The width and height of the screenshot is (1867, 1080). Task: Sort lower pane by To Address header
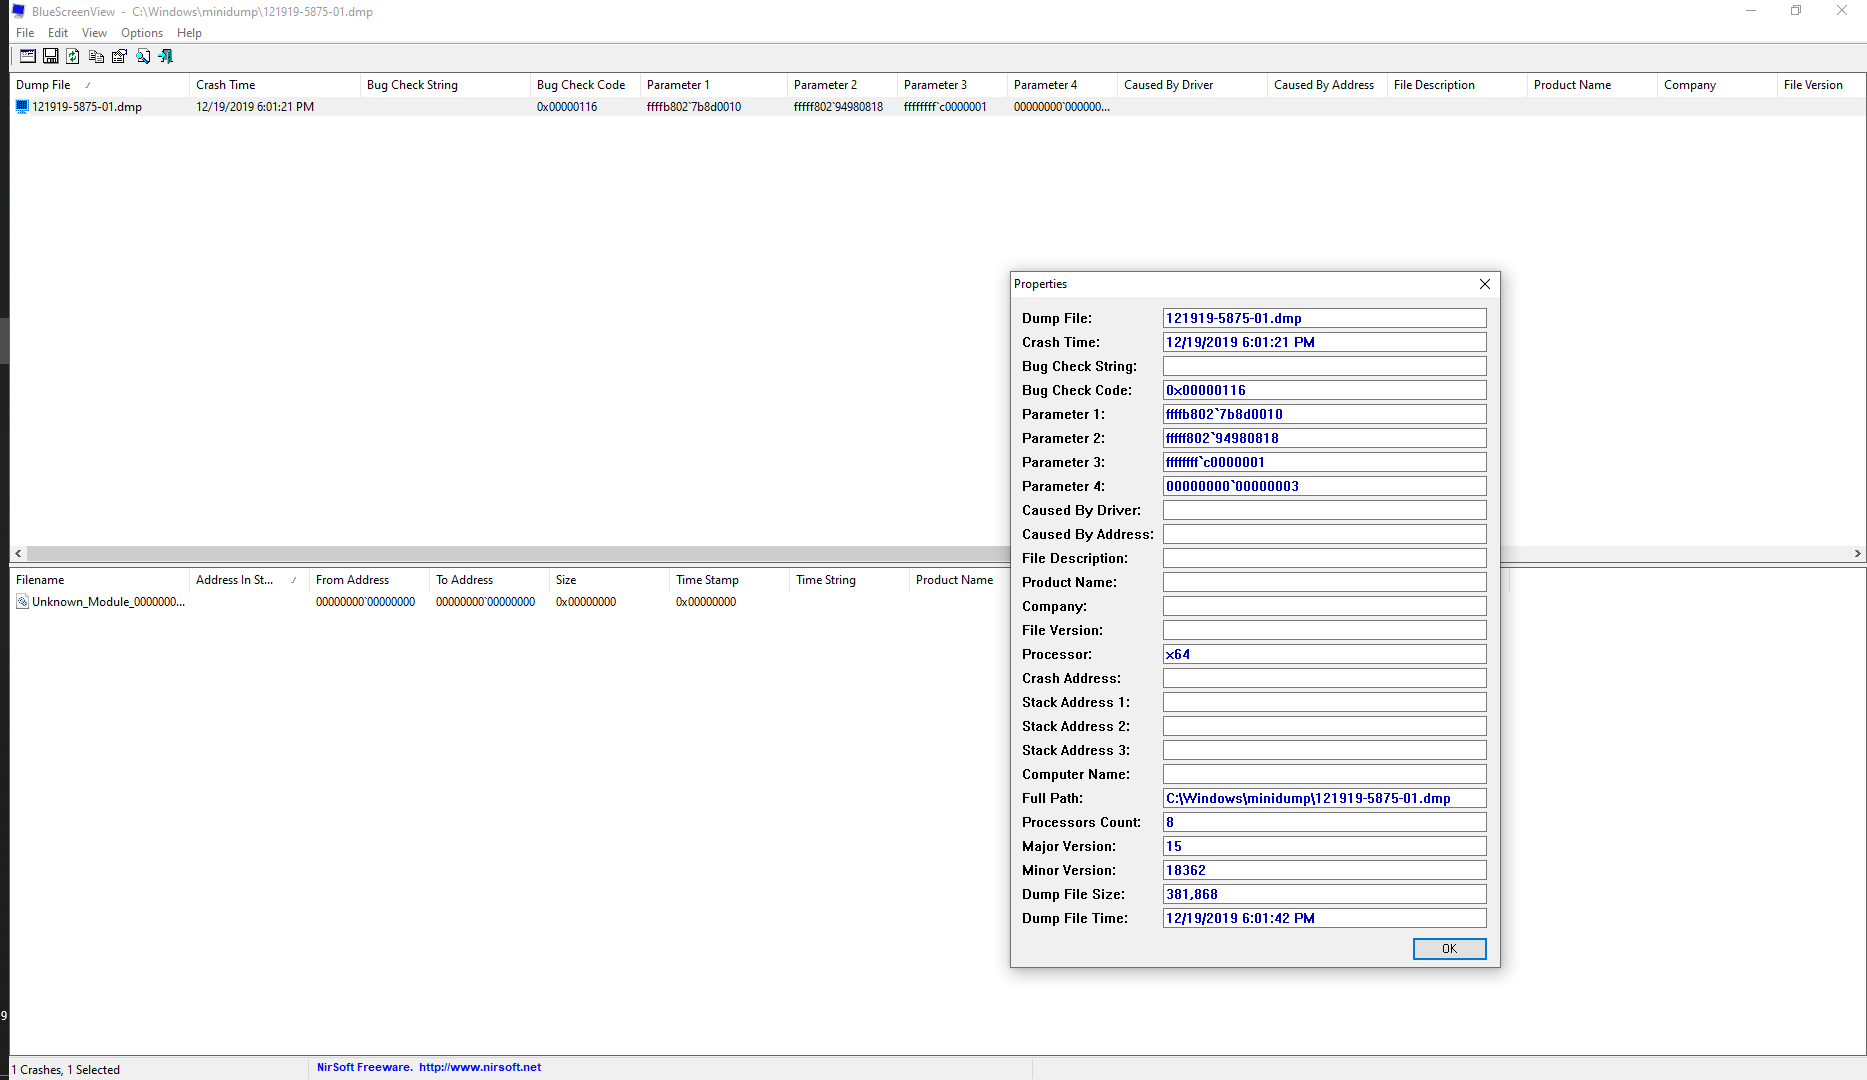(x=489, y=580)
